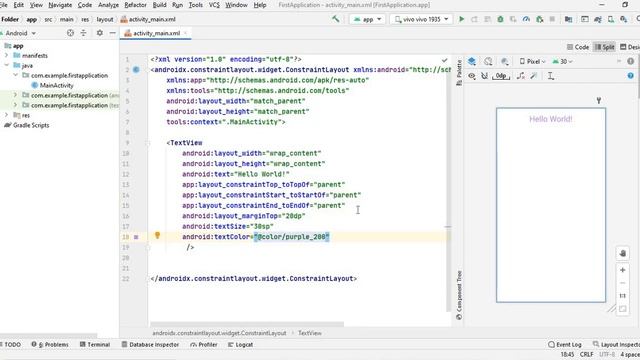
Task: Click the CRLF line separator in status bar
Action: tap(587, 355)
